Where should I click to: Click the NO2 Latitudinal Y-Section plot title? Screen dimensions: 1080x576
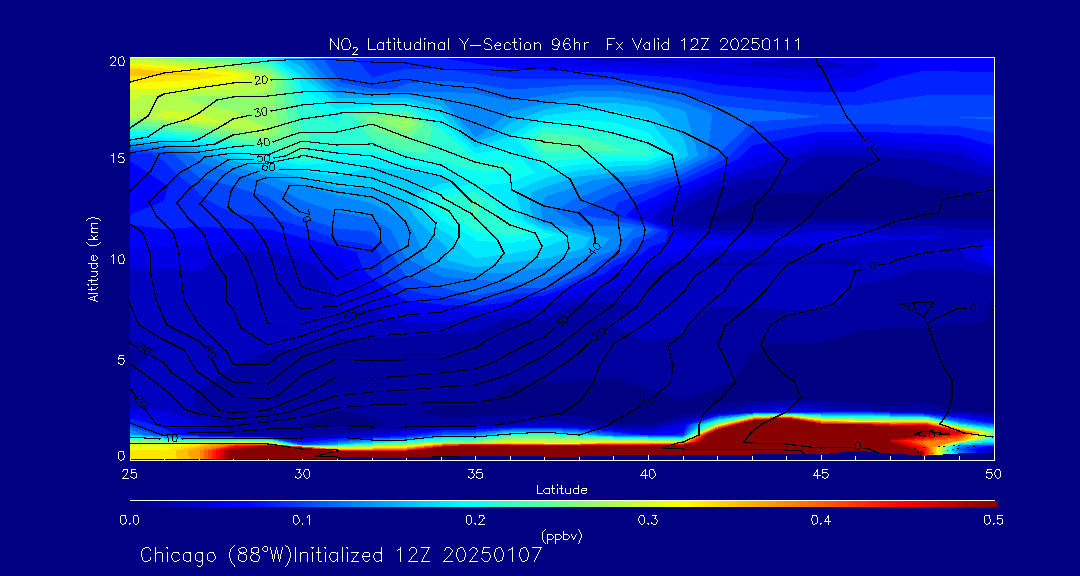pyautogui.click(x=564, y=46)
